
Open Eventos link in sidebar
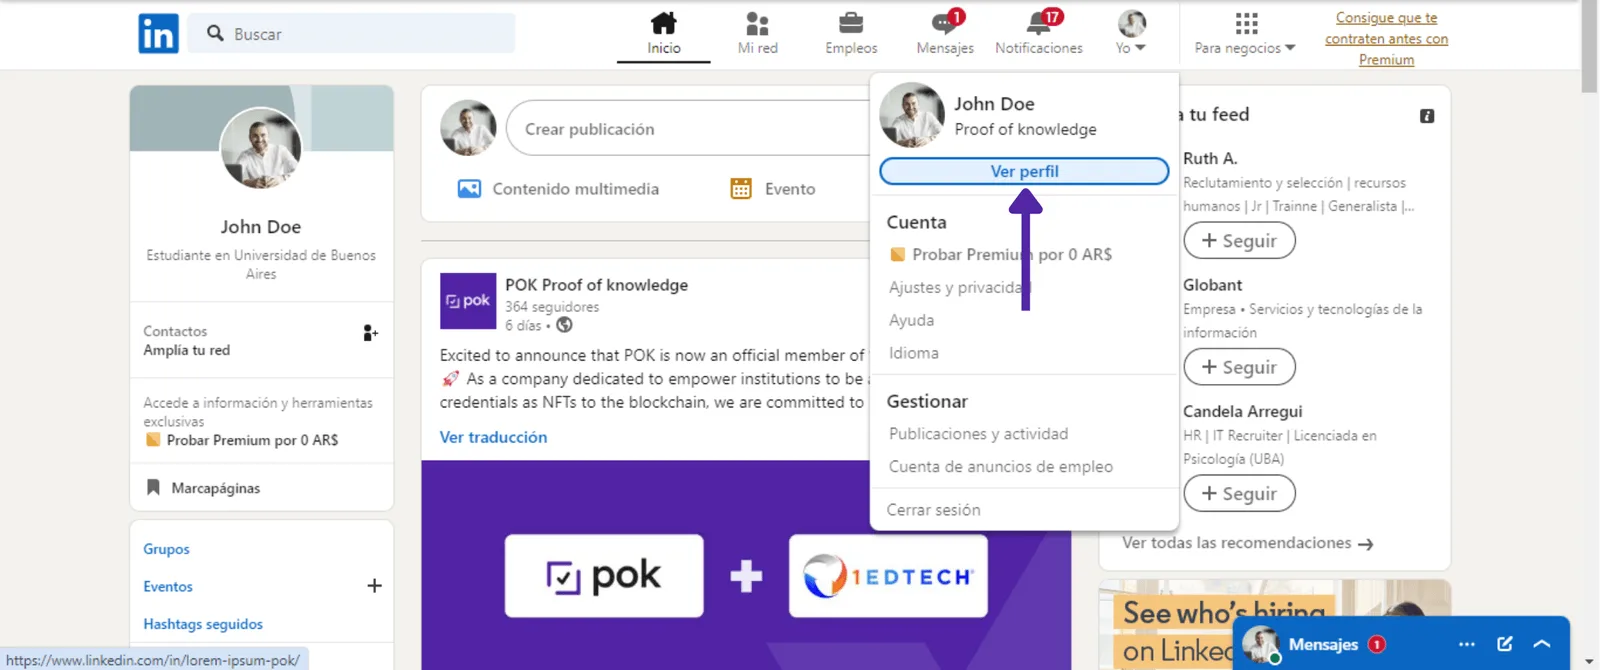(168, 586)
